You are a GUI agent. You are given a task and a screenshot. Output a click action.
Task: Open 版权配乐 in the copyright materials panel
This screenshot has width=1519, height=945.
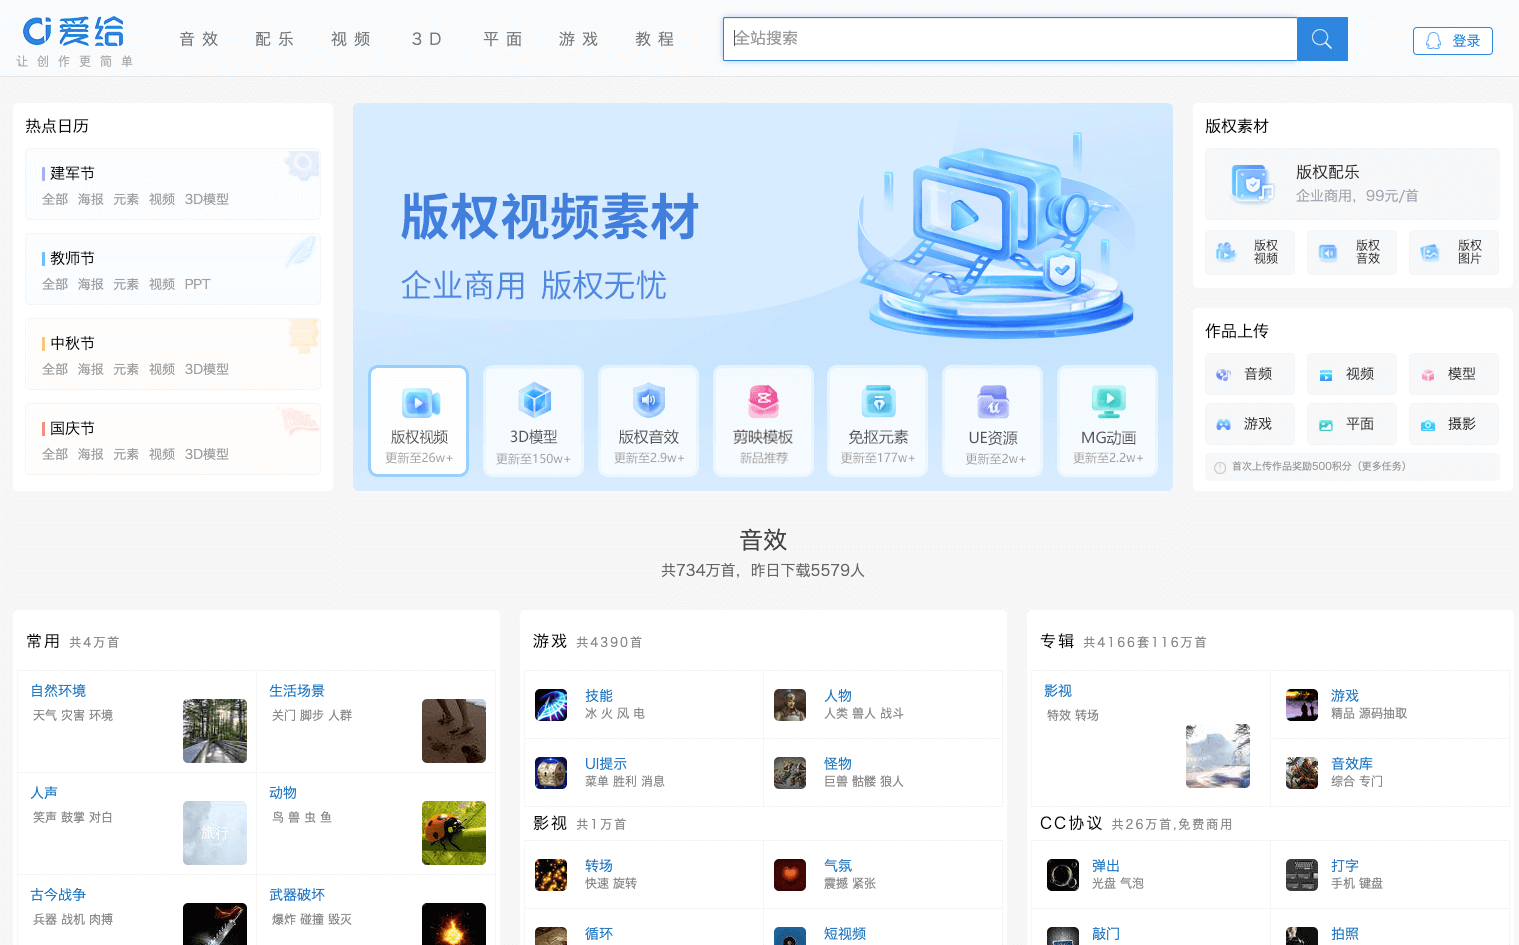point(1350,183)
